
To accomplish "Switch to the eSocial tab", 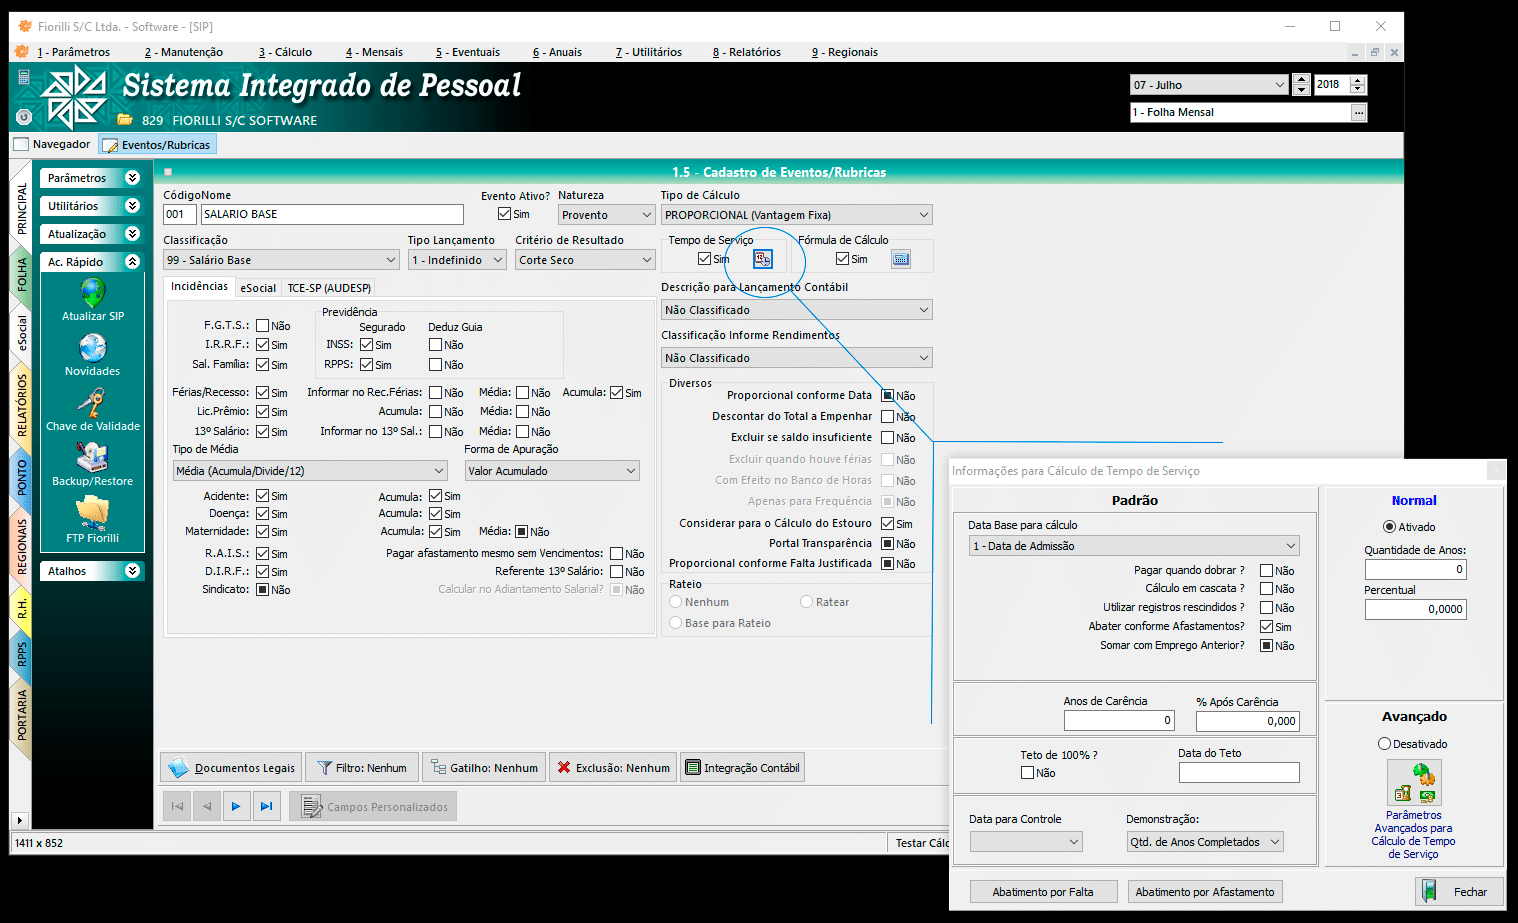I will pyautogui.click(x=258, y=288).
